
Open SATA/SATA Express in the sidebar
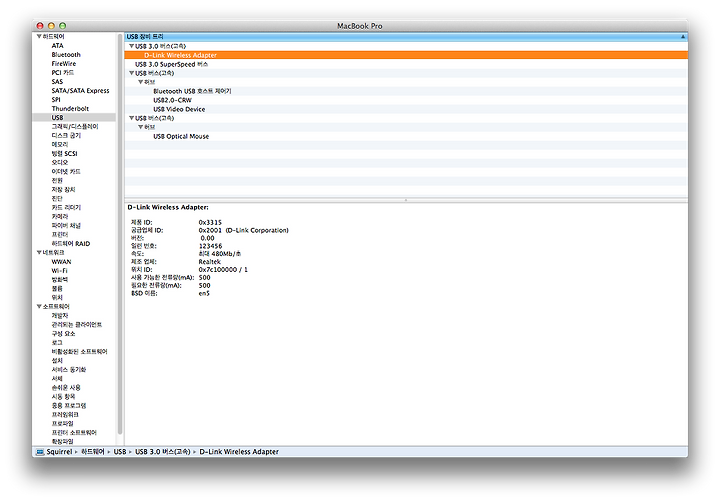point(80,90)
